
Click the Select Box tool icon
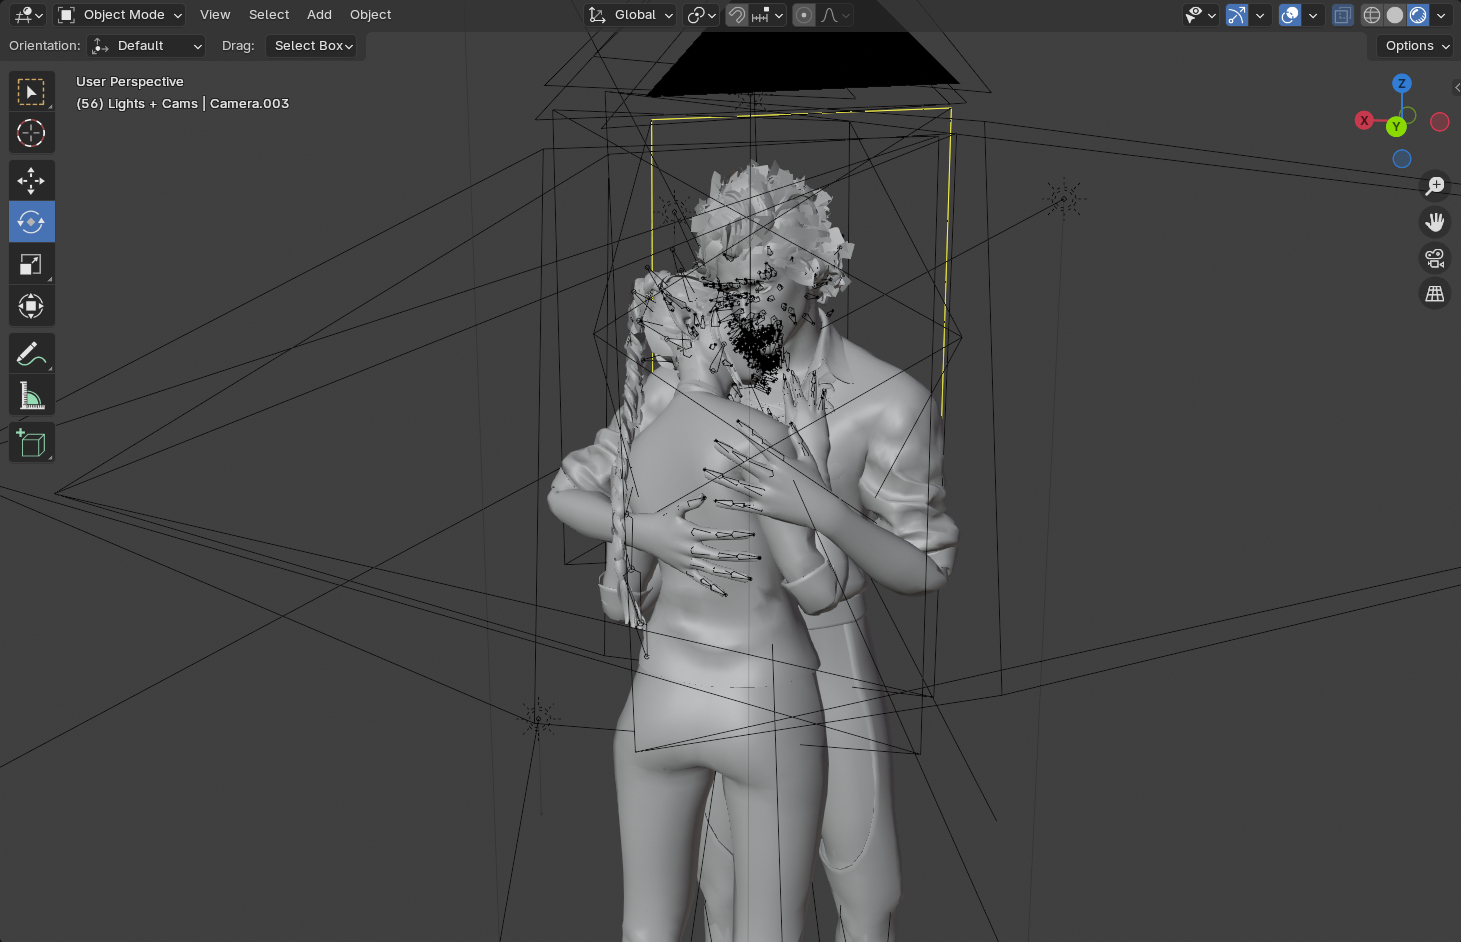(x=31, y=92)
